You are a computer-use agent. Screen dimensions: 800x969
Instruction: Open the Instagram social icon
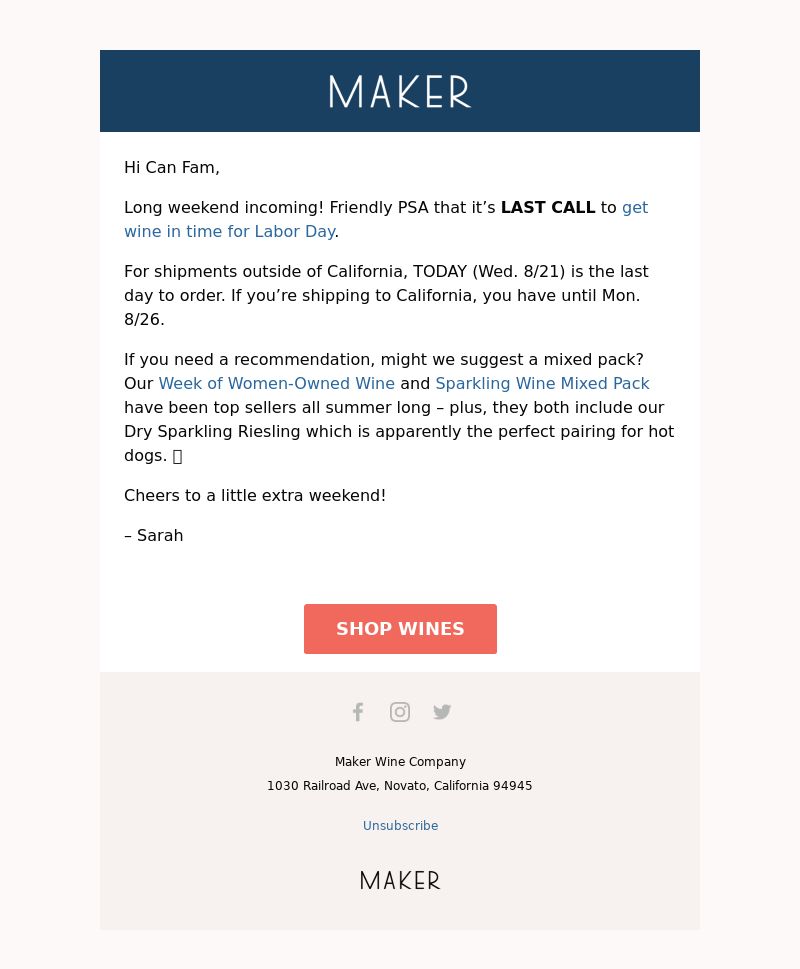tap(400, 712)
